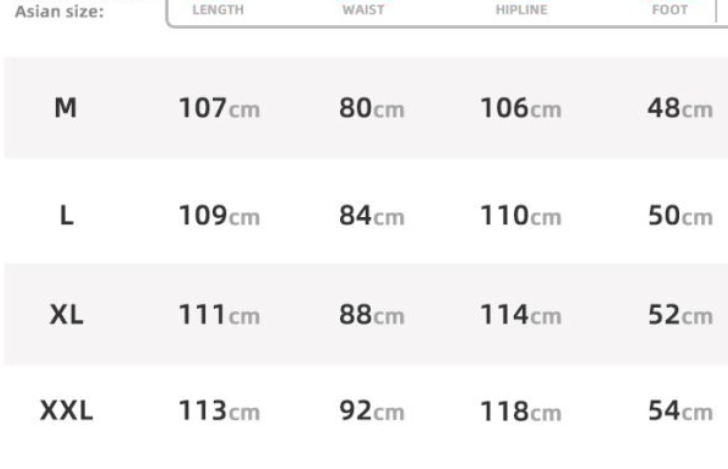
Task: Select the 118cm hipline value
Action: click(x=520, y=411)
